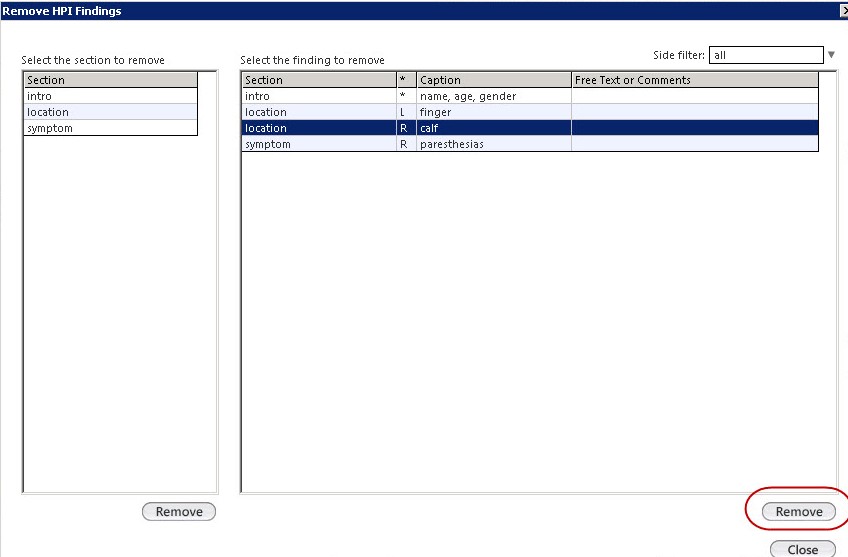The image size is (848, 557).
Task: Select 'symptom' in the section list
Action: tap(111, 128)
